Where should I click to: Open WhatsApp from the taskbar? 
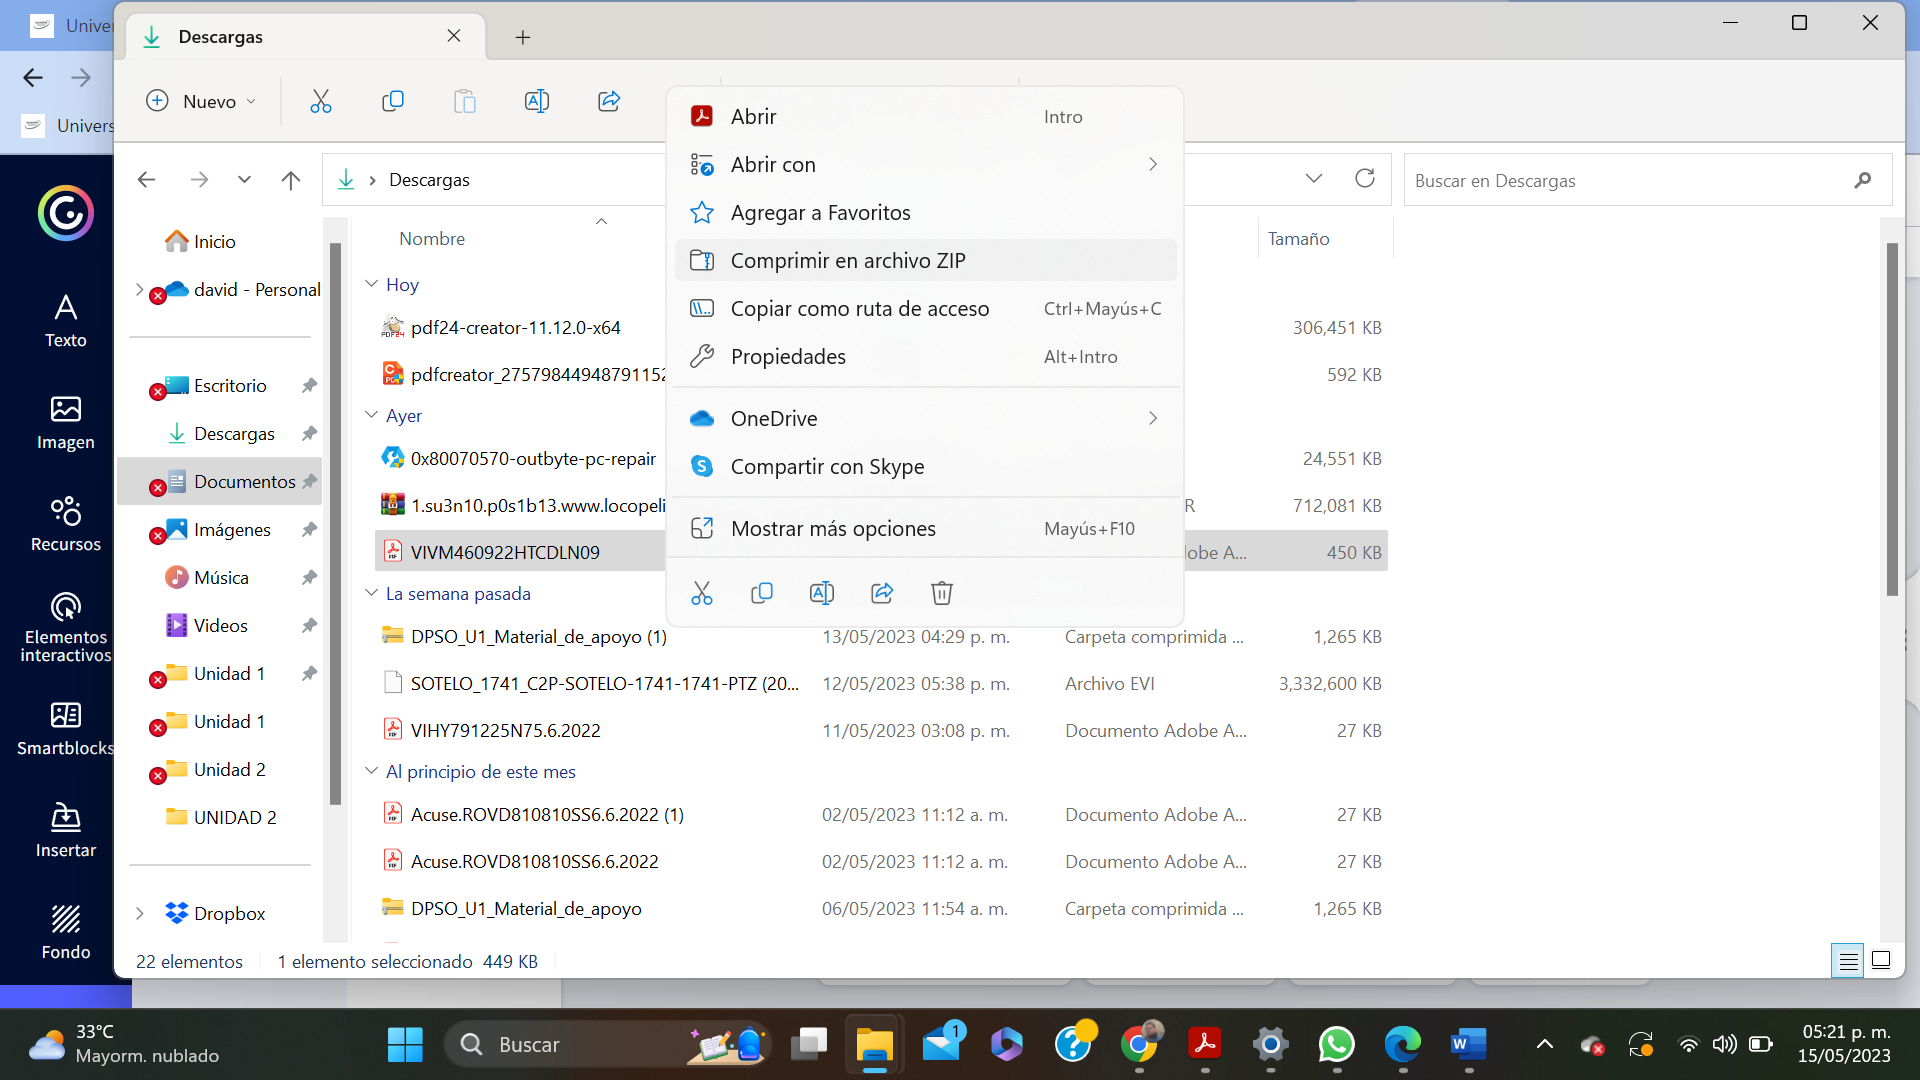1336,1045
